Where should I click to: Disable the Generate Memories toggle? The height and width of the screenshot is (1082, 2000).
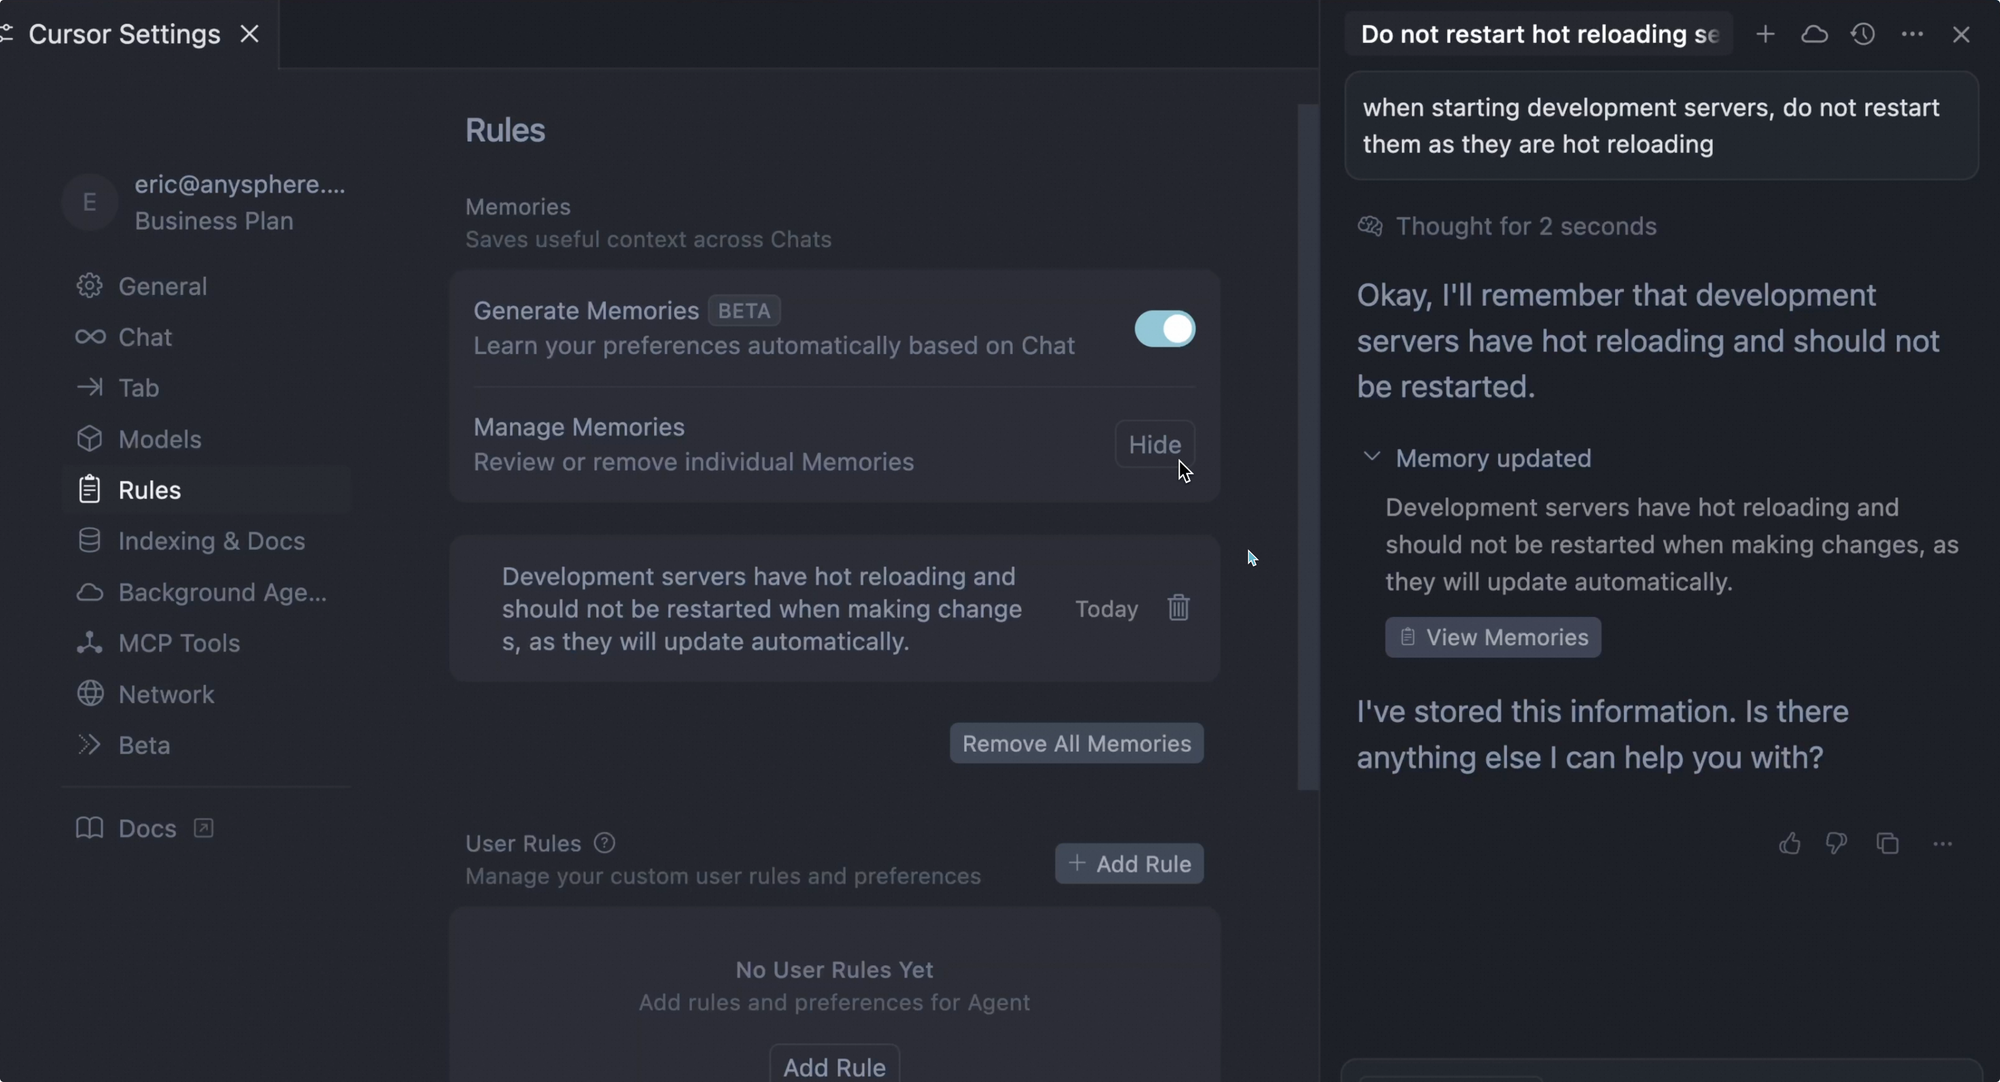tap(1164, 328)
